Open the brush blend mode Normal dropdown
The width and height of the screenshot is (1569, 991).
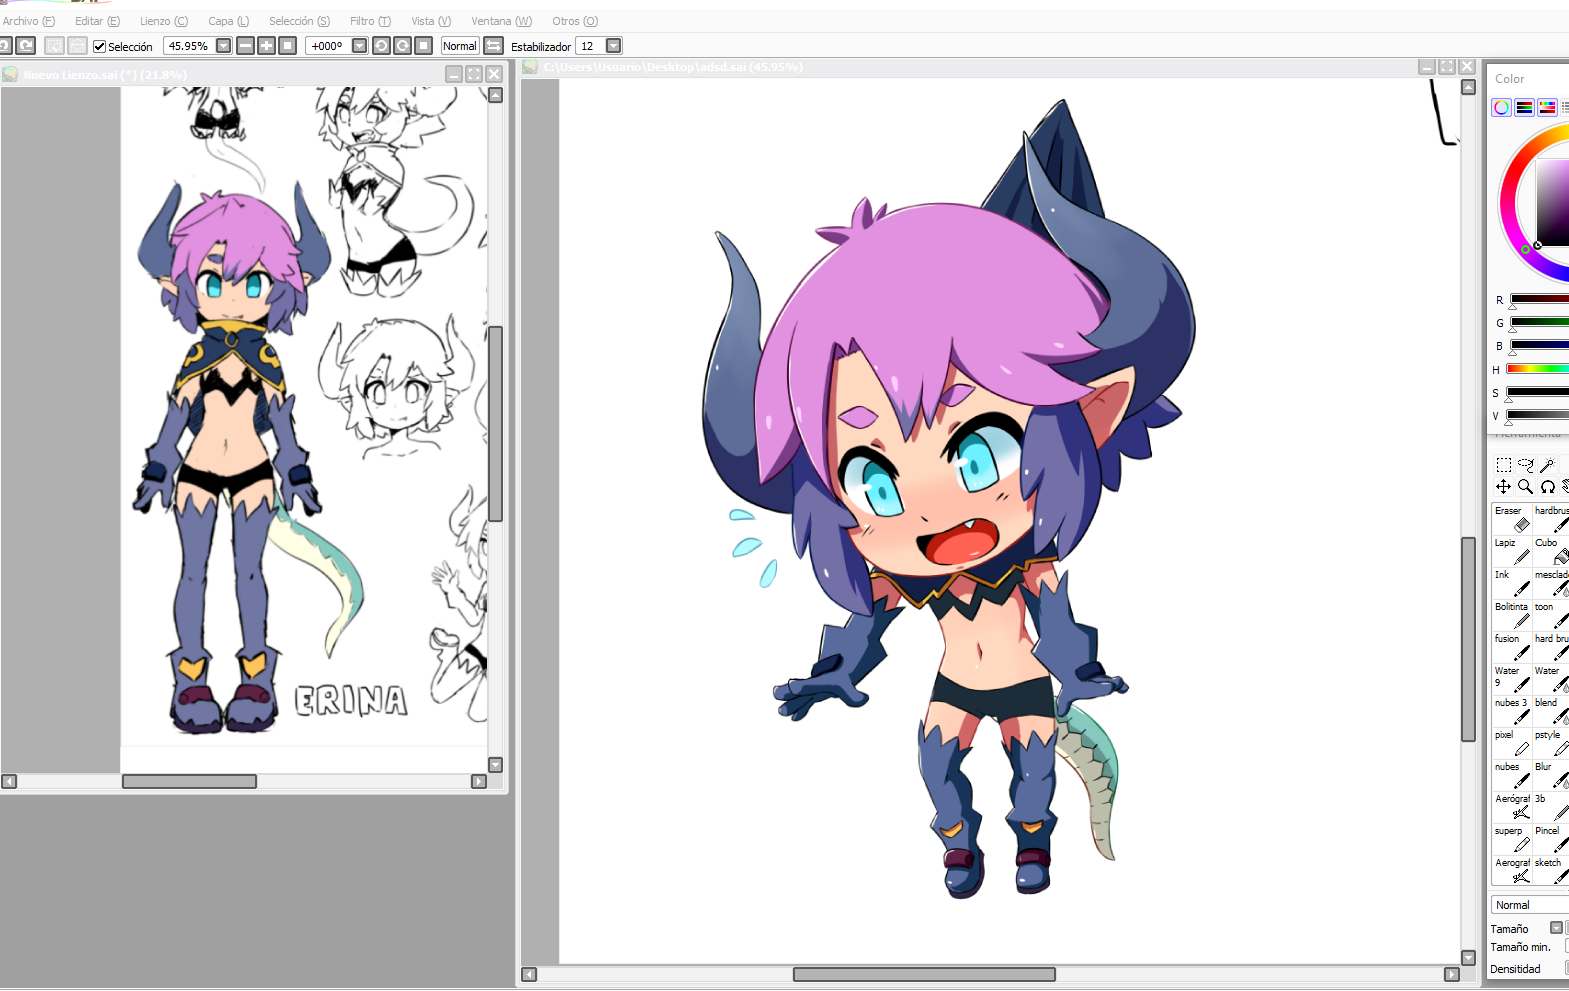coord(1530,905)
